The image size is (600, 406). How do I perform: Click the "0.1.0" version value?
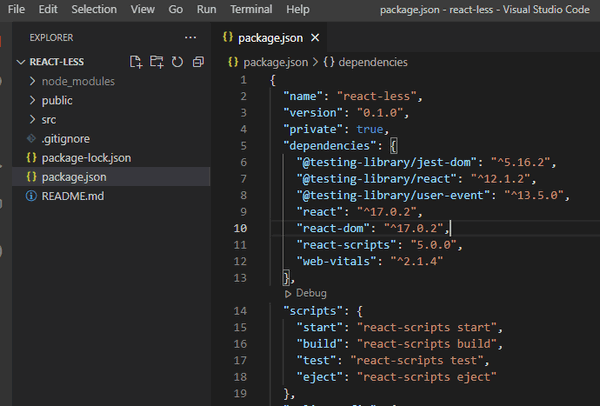pyautogui.click(x=380, y=113)
